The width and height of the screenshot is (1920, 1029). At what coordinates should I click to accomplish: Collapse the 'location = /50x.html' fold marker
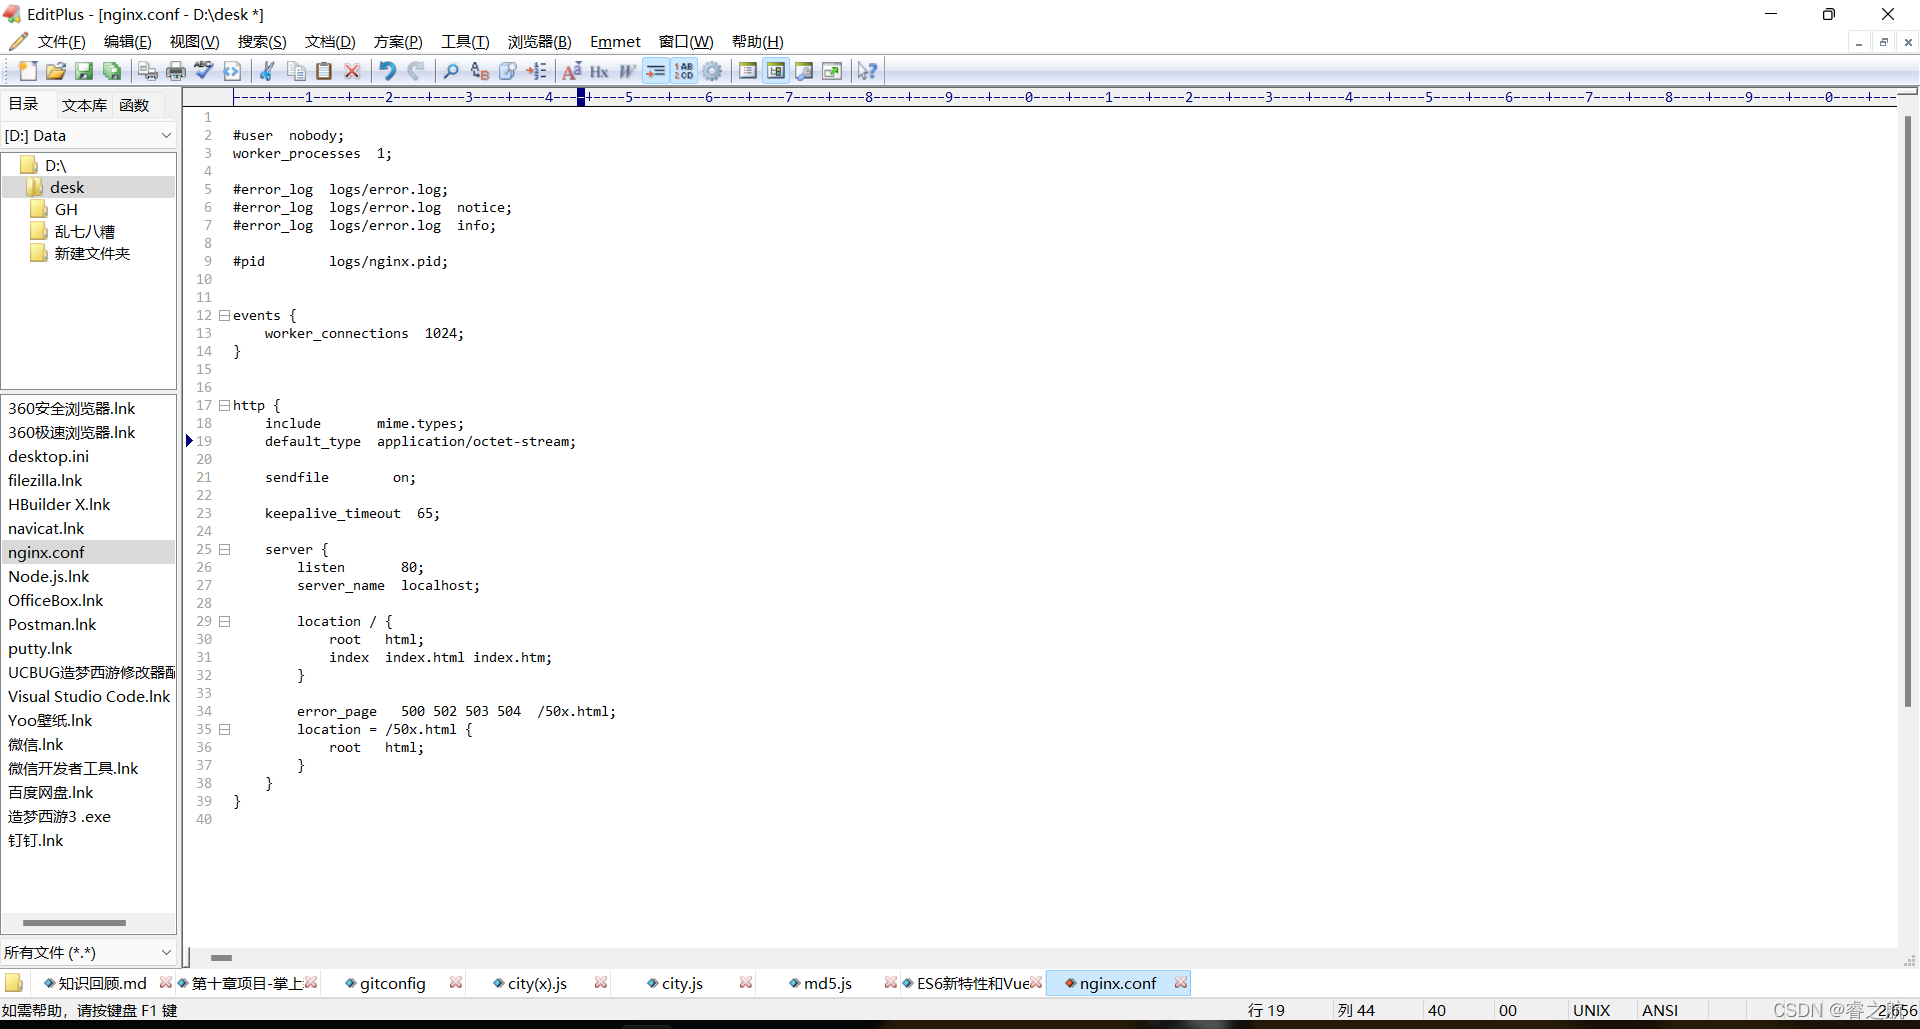tap(225, 730)
